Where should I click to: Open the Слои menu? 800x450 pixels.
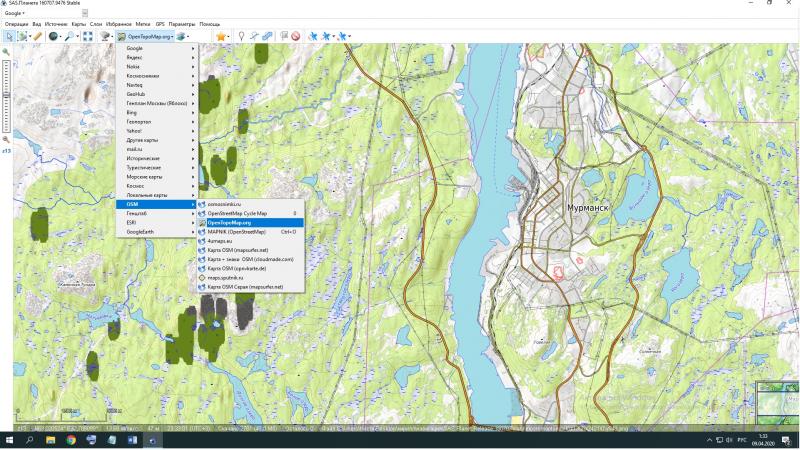pos(96,24)
